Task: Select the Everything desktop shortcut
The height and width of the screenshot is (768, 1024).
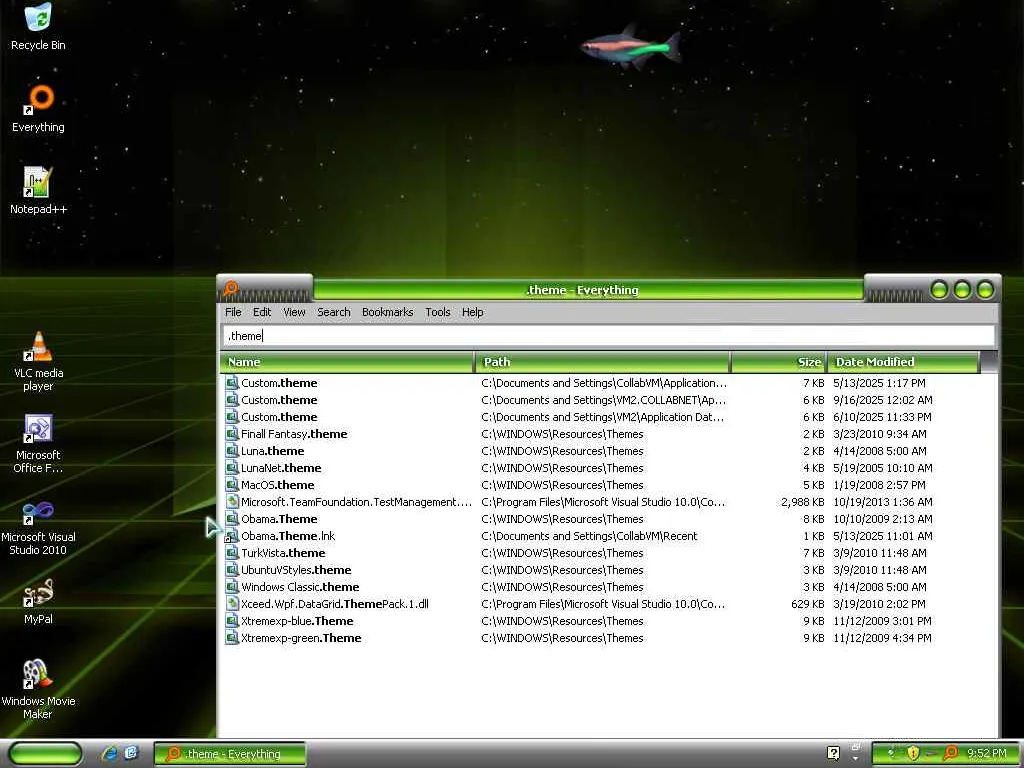Action: pos(38,108)
